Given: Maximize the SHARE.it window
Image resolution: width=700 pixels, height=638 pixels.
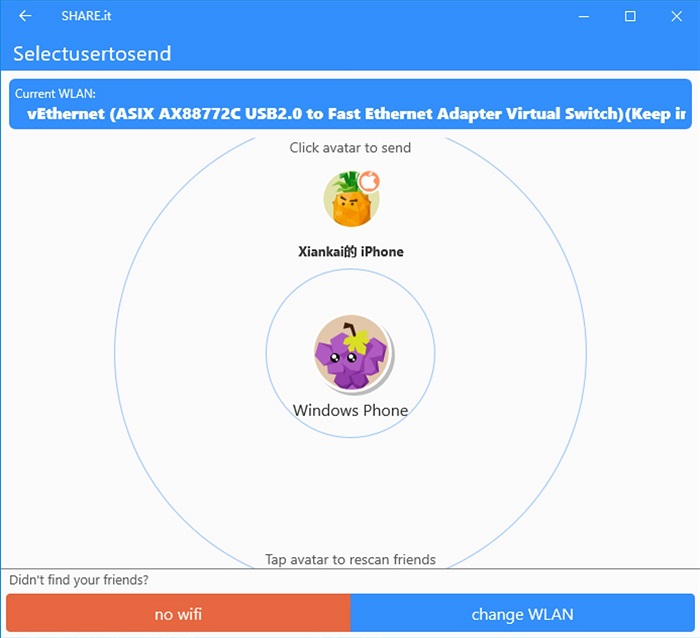Looking at the screenshot, I should click(630, 17).
